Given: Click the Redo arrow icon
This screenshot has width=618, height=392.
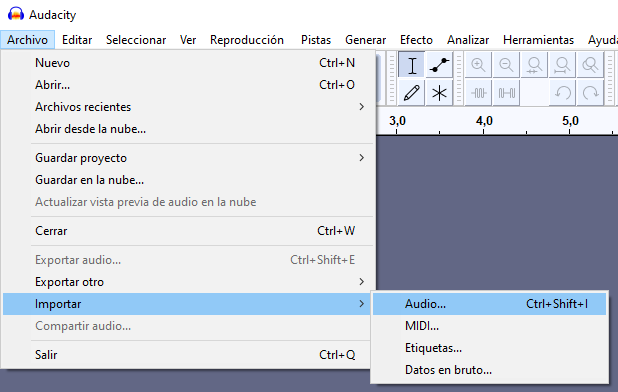Looking at the screenshot, I should [590, 93].
